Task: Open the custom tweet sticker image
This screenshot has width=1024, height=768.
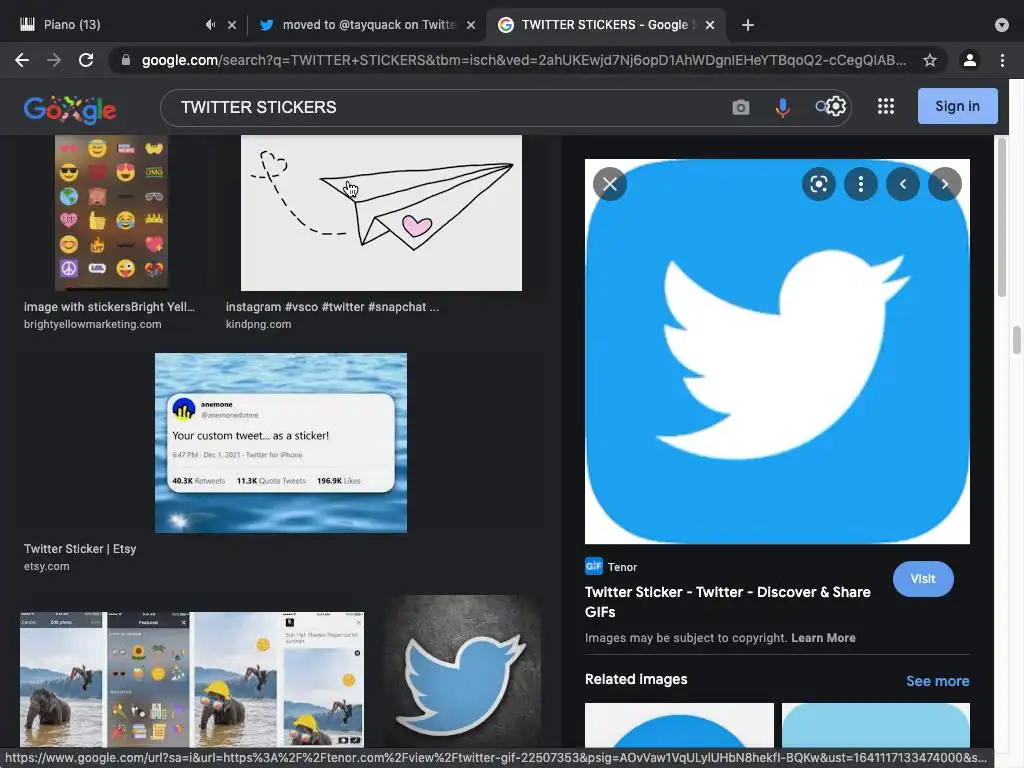Action: (281, 443)
